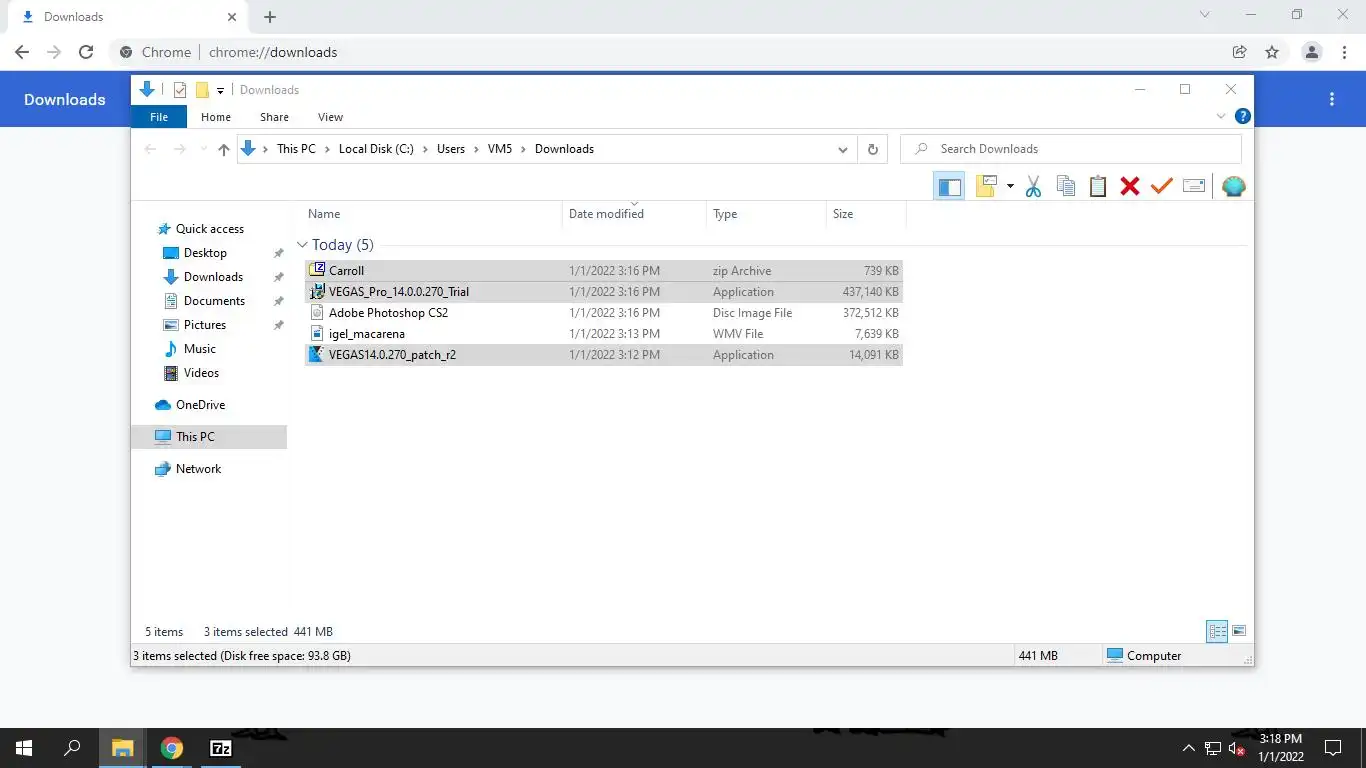This screenshot has width=1366, height=768.
Task: Click VM5 in address breadcrumb
Action: 500,149
